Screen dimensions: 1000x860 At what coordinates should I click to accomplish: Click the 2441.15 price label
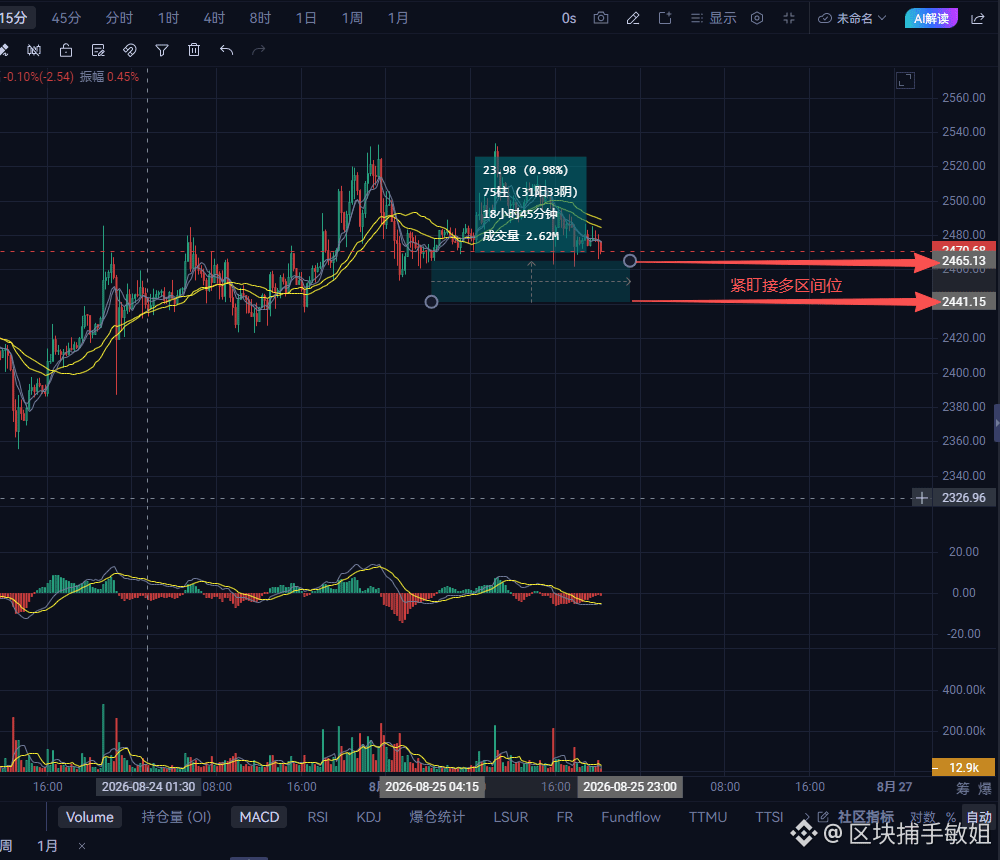click(x=963, y=301)
